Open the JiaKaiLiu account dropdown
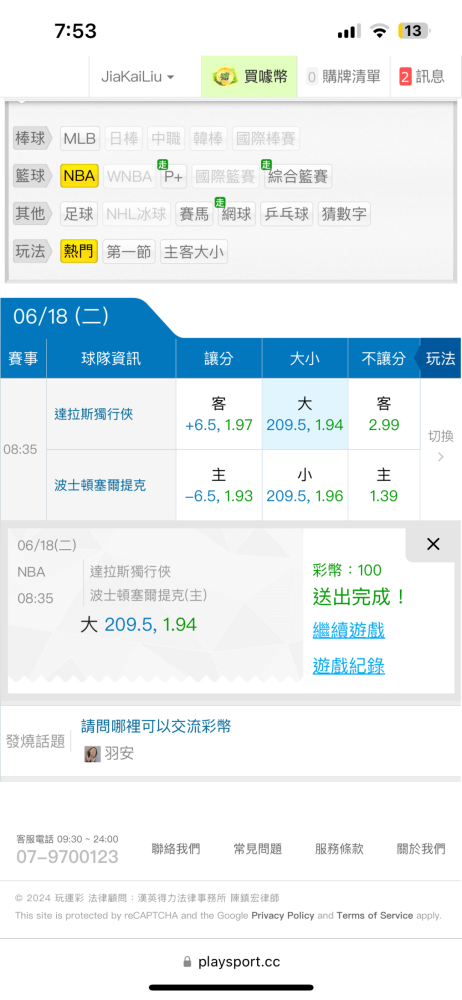The width and height of the screenshot is (462, 1000). (138, 77)
